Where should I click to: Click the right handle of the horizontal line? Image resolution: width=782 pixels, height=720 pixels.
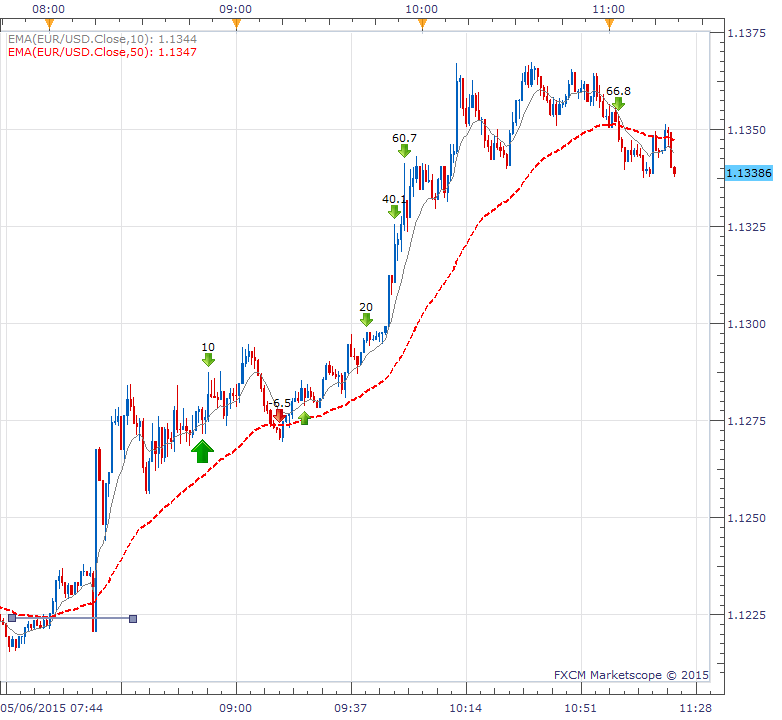pyautogui.click(x=133, y=619)
